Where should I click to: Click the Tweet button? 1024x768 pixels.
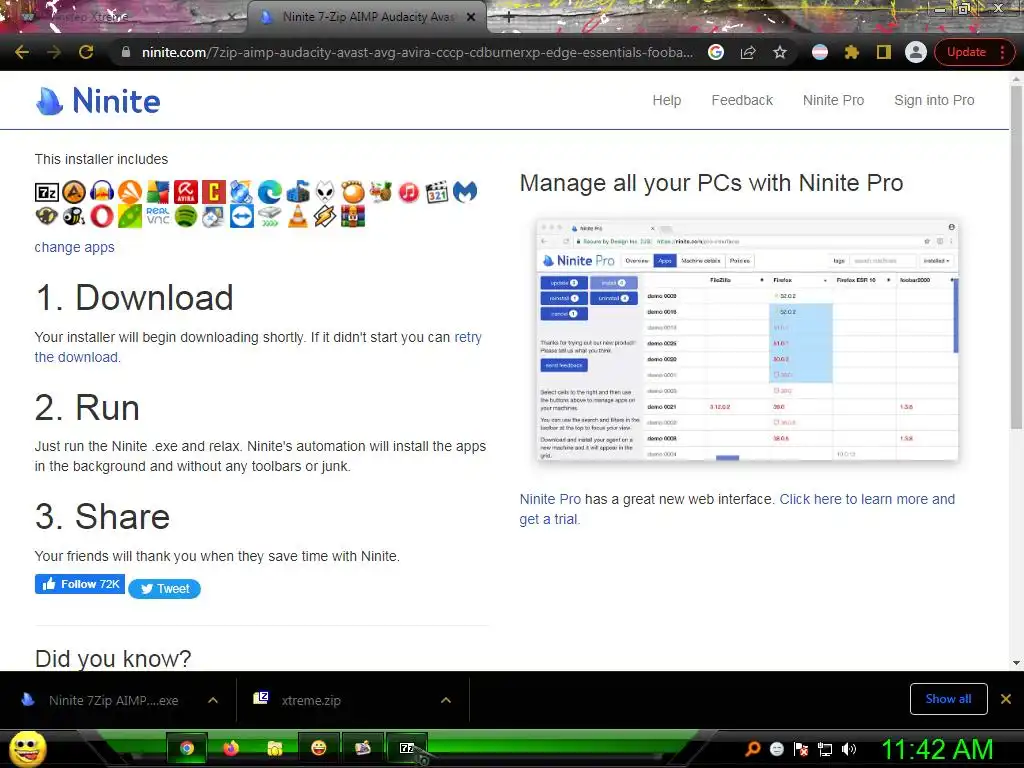pos(165,589)
